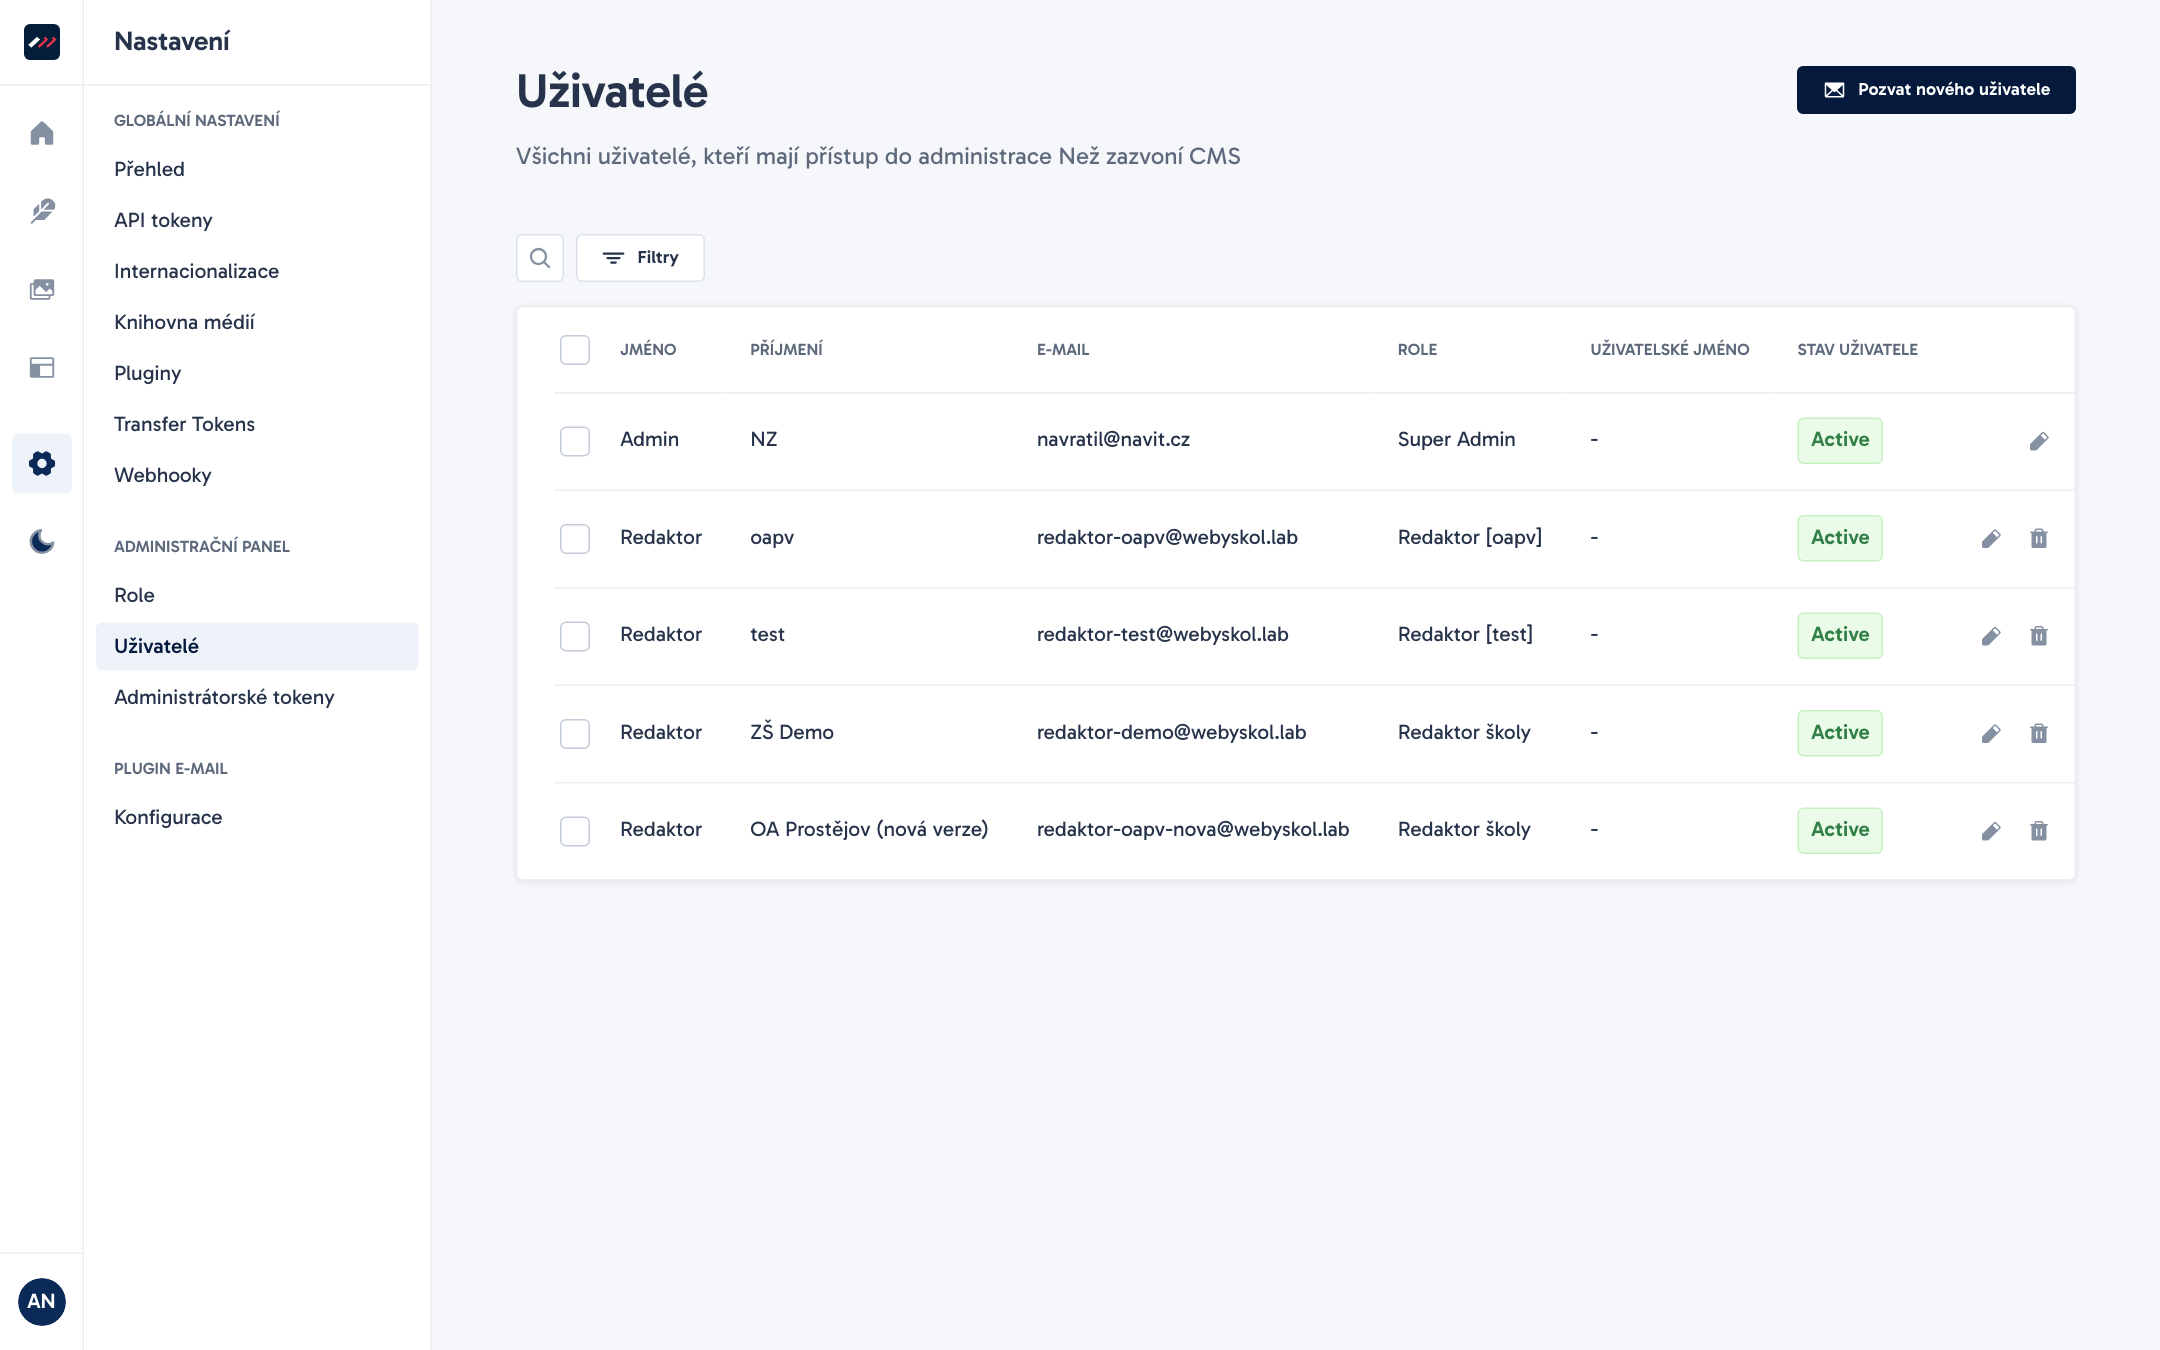Open Konfigurace e-mail plugin item
The width and height of the screenshot is (2160, 1350).
(257, 817)
